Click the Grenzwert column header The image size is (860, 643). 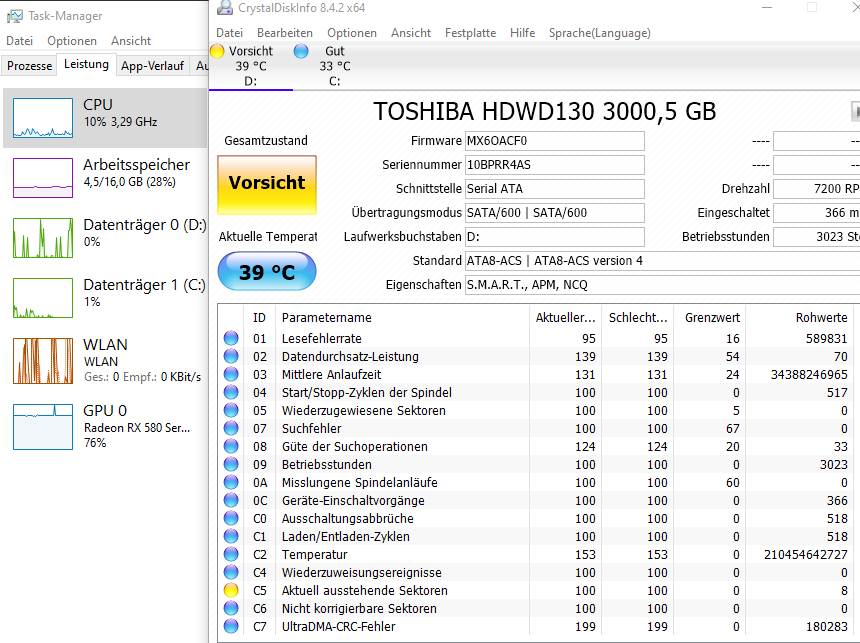709,318
